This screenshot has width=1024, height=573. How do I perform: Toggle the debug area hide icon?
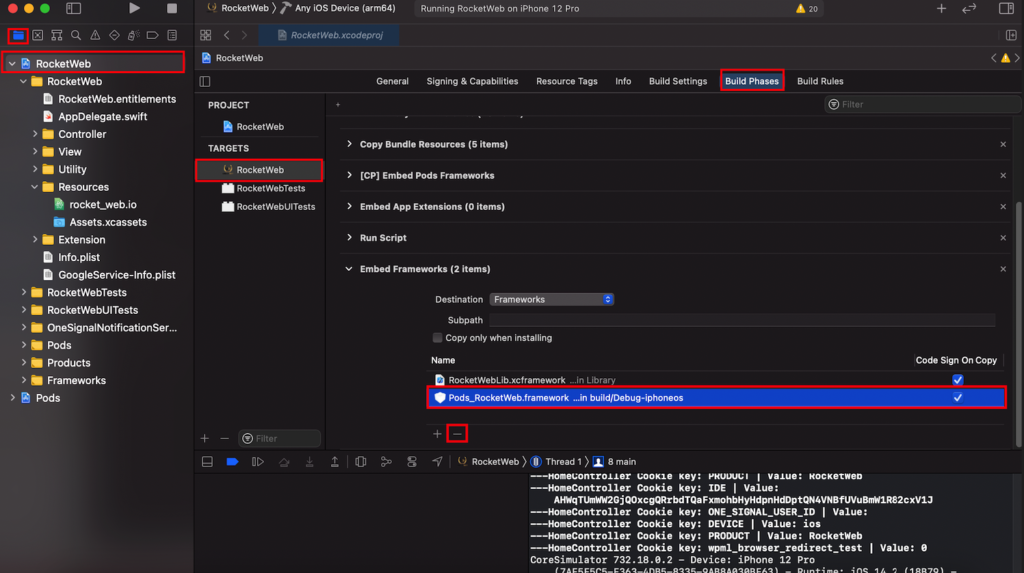[x=207, y=462]
